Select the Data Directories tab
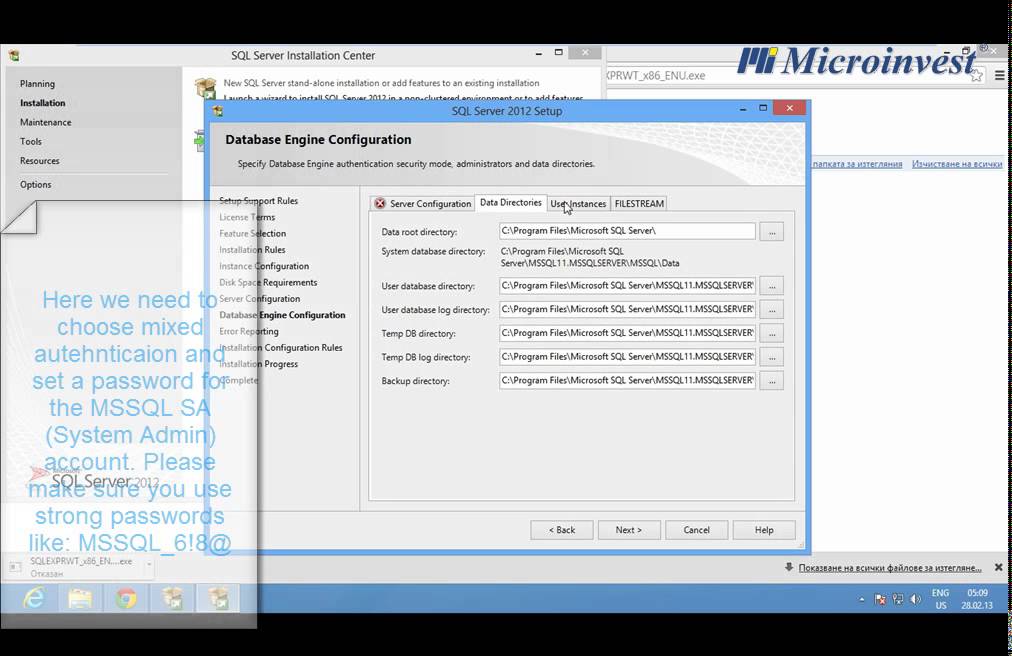The image size is (1012, 656). click(x=511, y=203)
